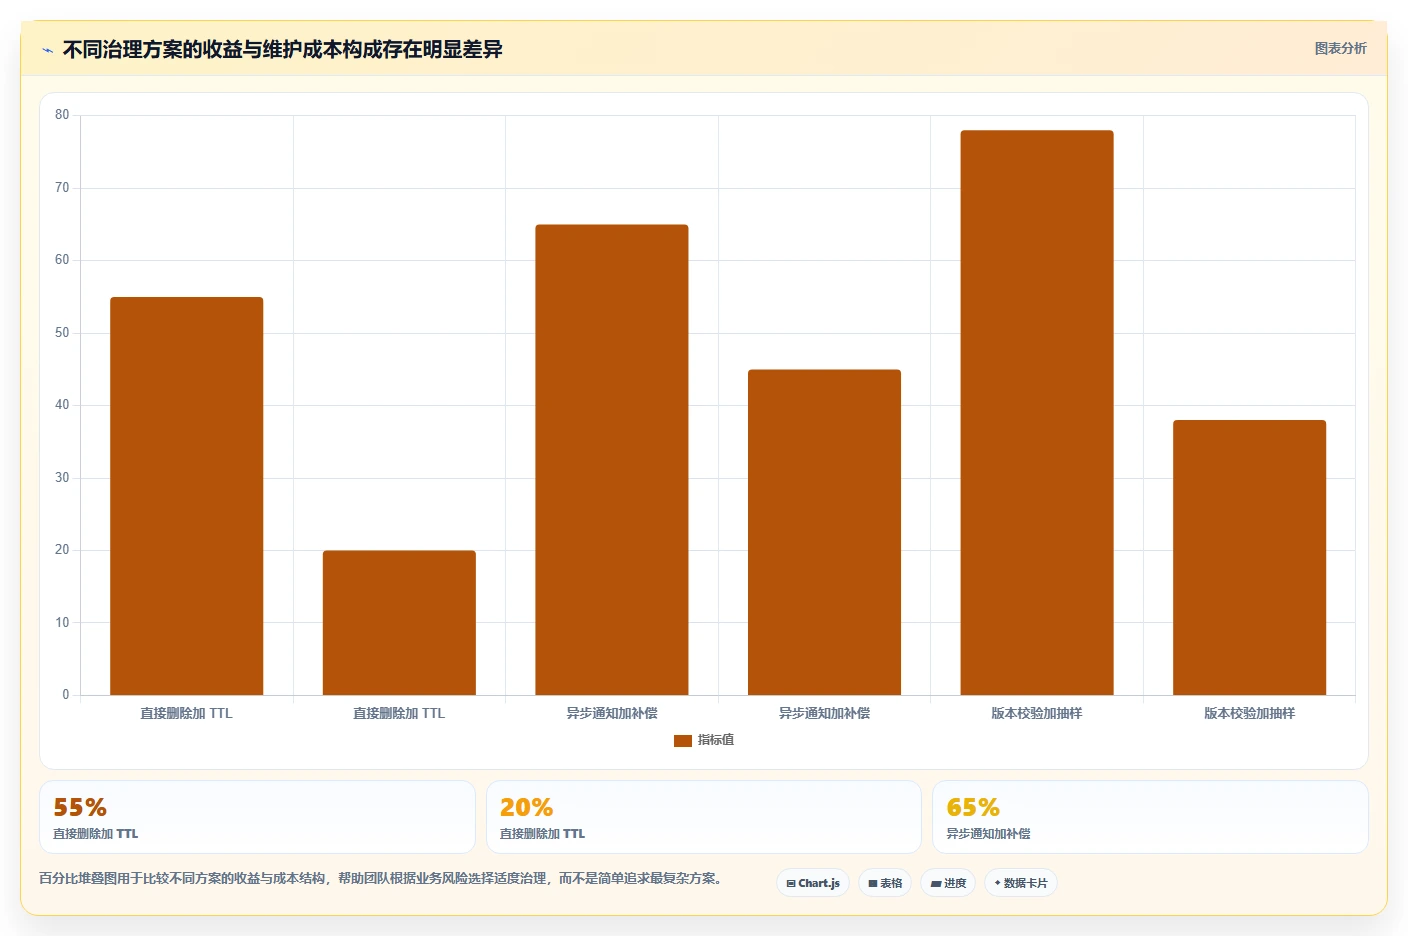Screen dimensions: 1408x936
Task: Click the y-axis tick label 40
Action: click(x=62, y=405)
